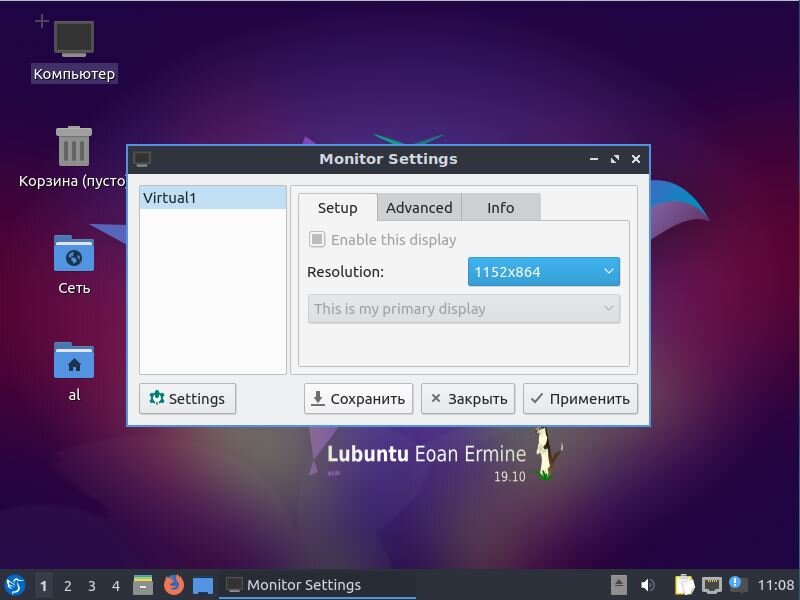Open the Monitor Settings window menu icon
The image size is (800, 600).
[x=142, y=158]
